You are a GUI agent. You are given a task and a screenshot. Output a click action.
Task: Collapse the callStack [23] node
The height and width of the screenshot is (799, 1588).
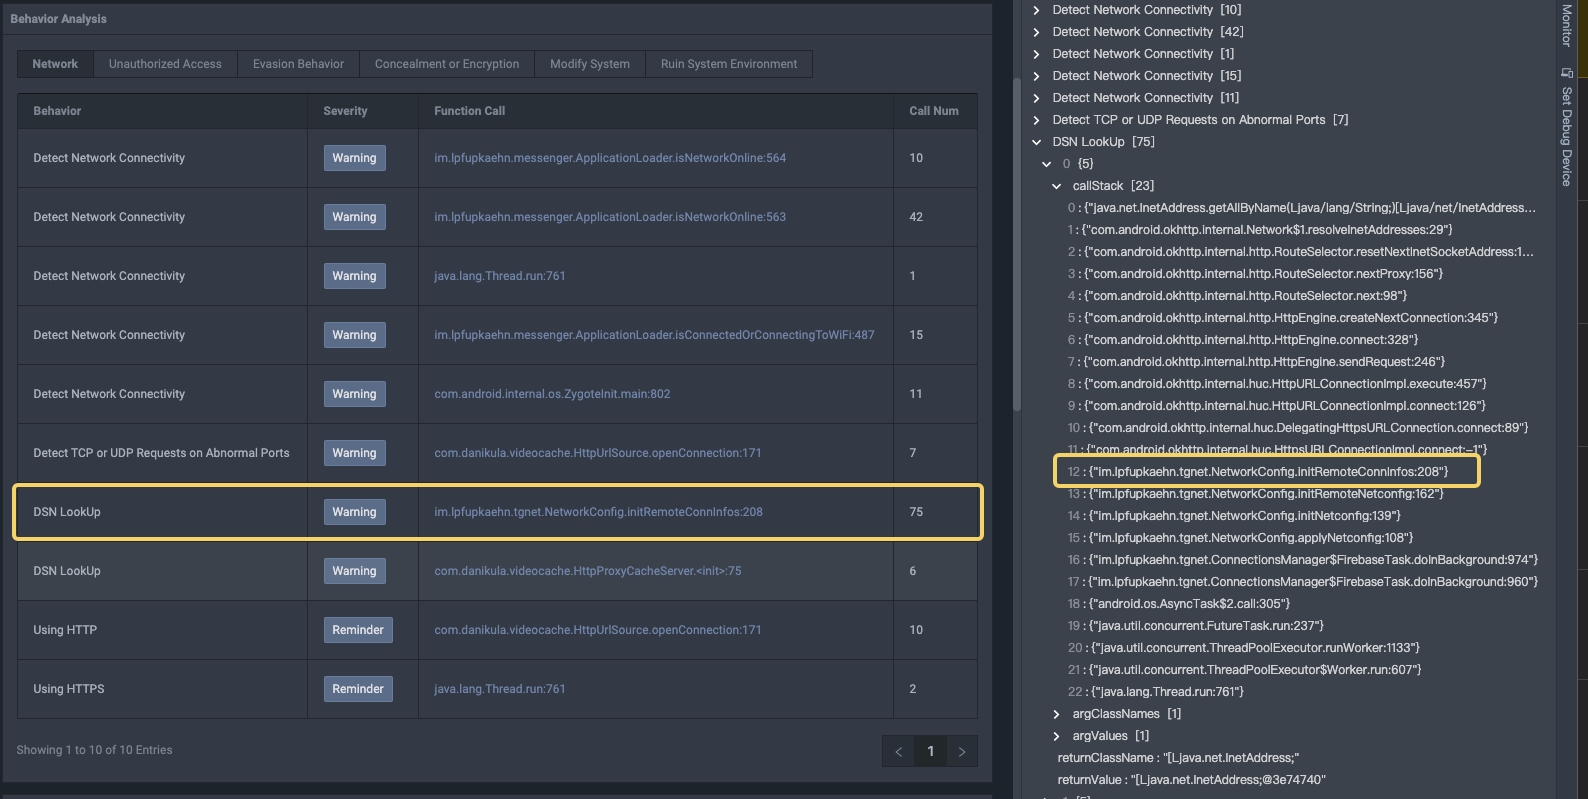pyautogui.click(x=1056, y=186)
